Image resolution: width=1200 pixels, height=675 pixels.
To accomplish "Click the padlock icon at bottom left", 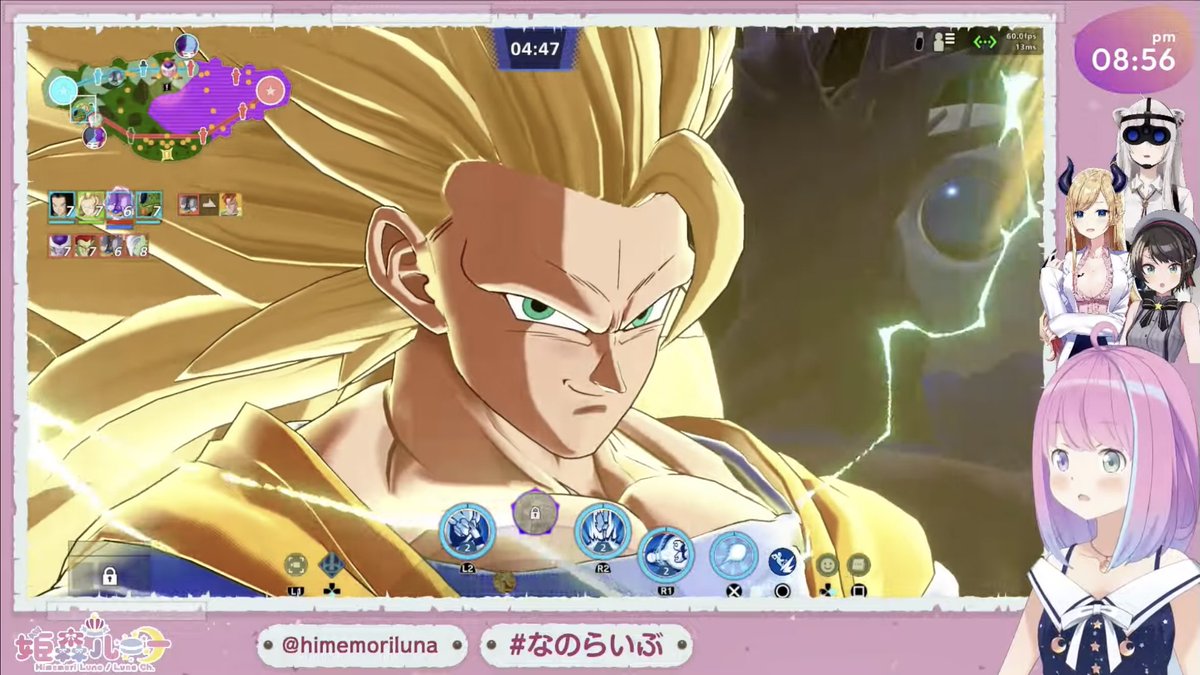I will [108, 575].
